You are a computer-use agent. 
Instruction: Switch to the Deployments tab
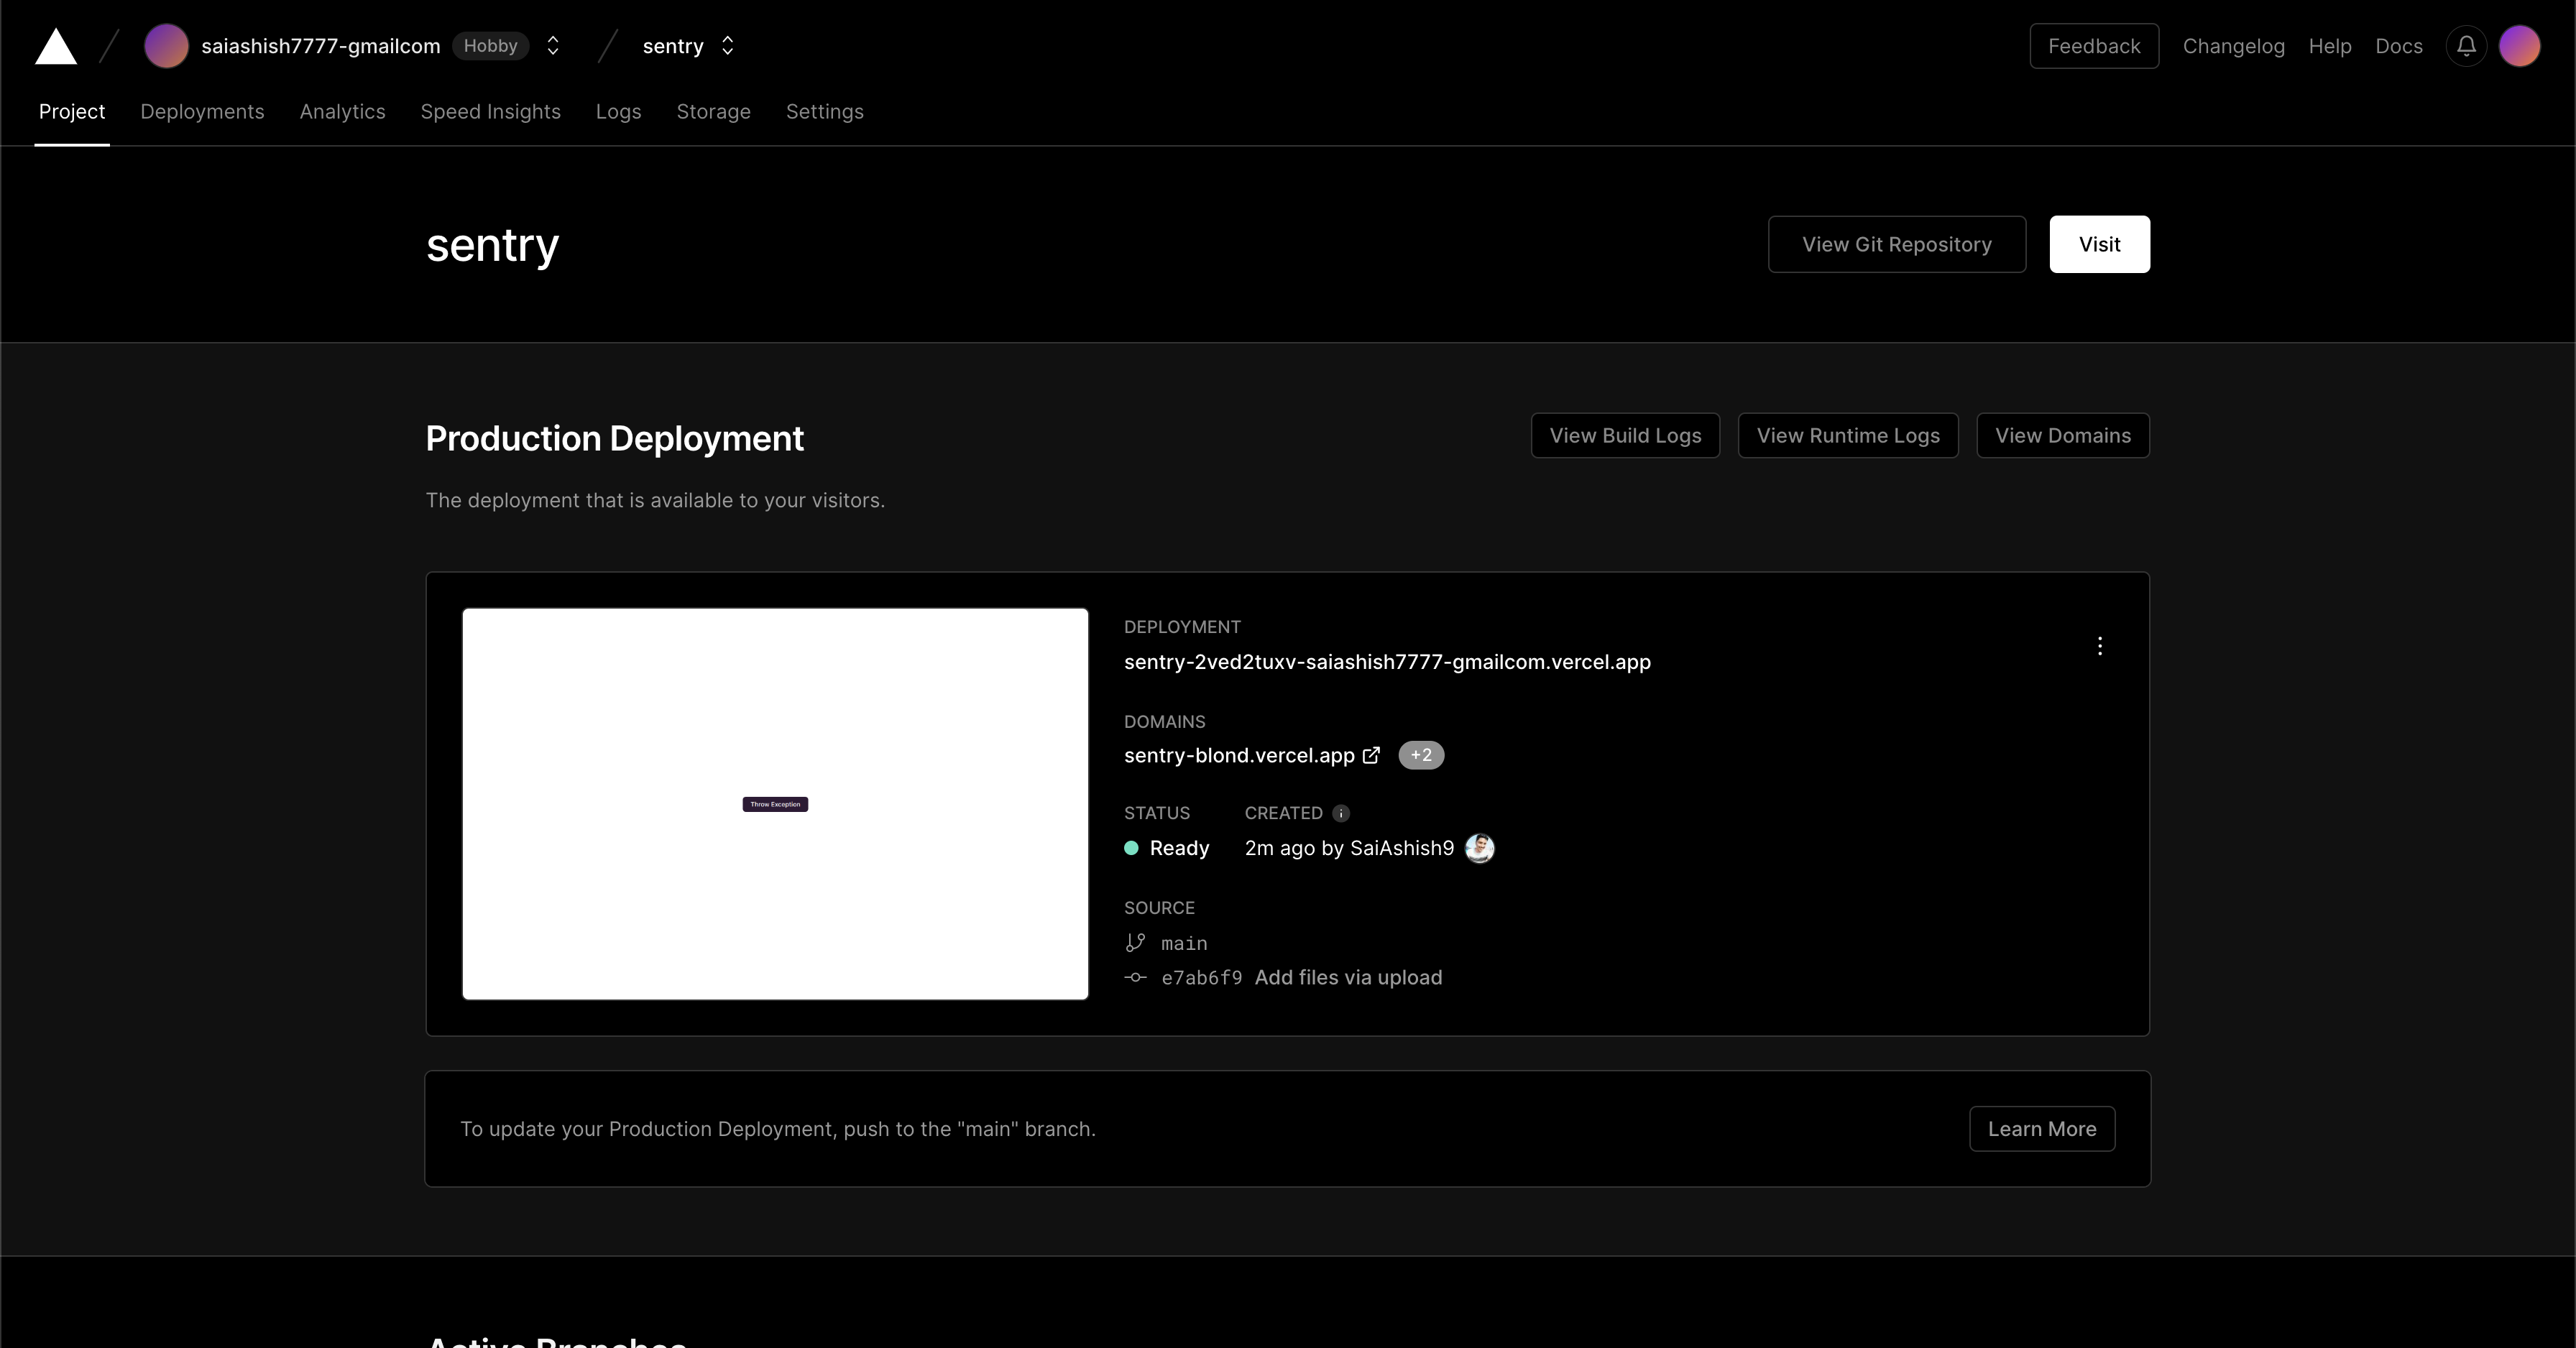point(202,111)
